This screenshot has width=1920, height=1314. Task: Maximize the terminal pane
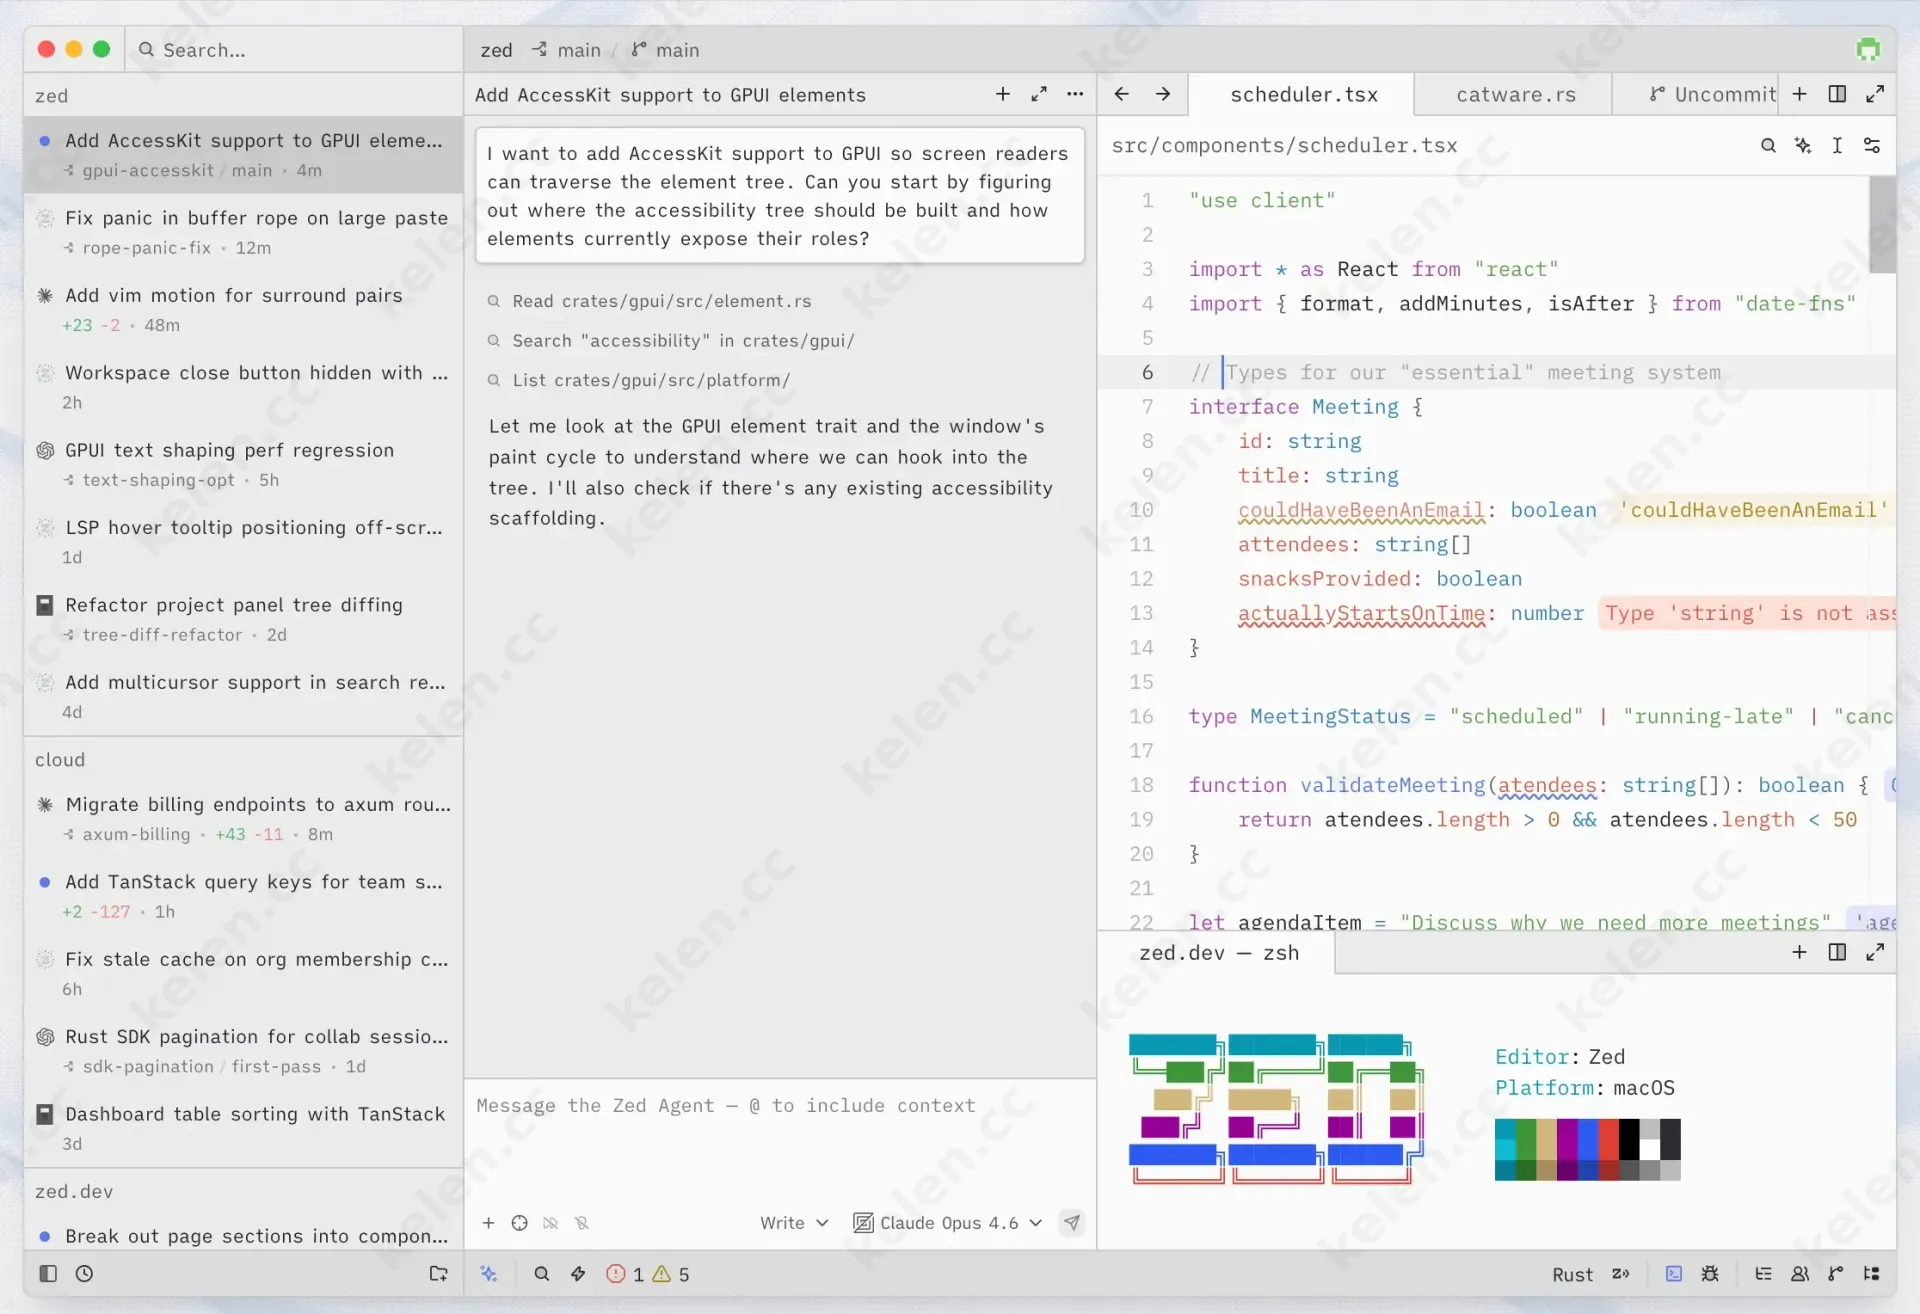click(x=1875, y=952)
